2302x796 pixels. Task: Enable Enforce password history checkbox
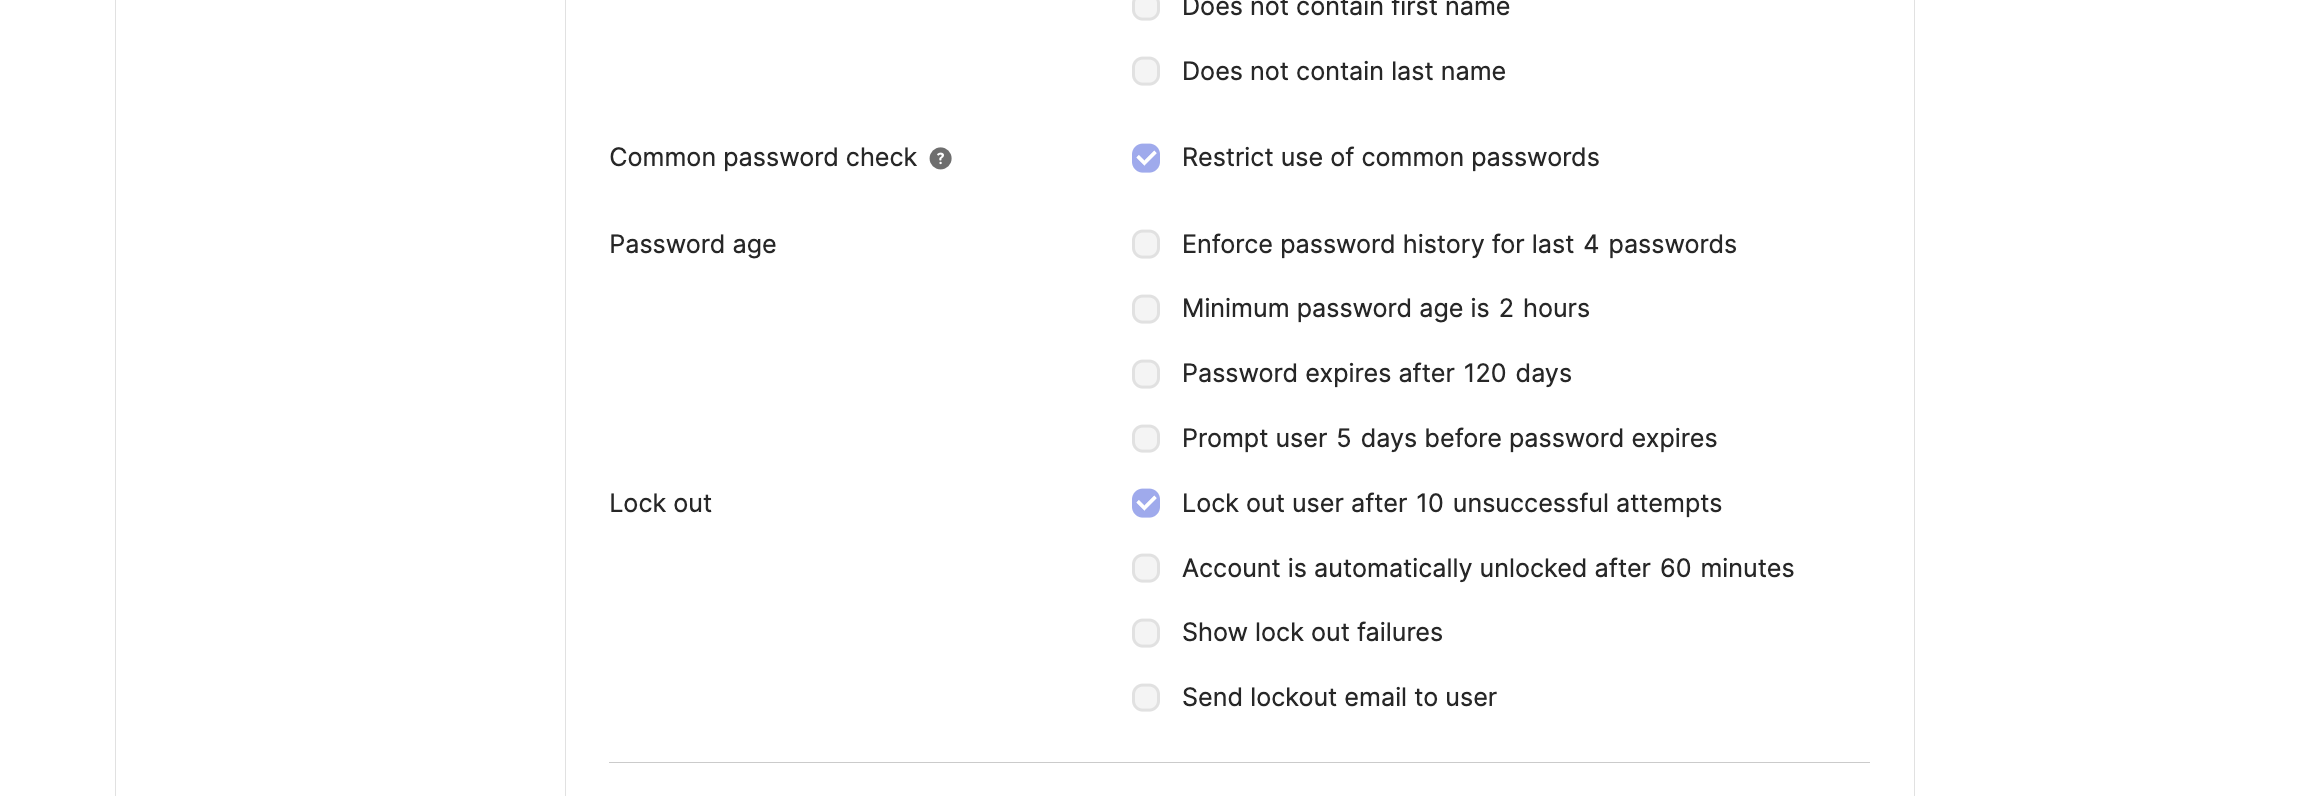click(x=1146, y=245)
